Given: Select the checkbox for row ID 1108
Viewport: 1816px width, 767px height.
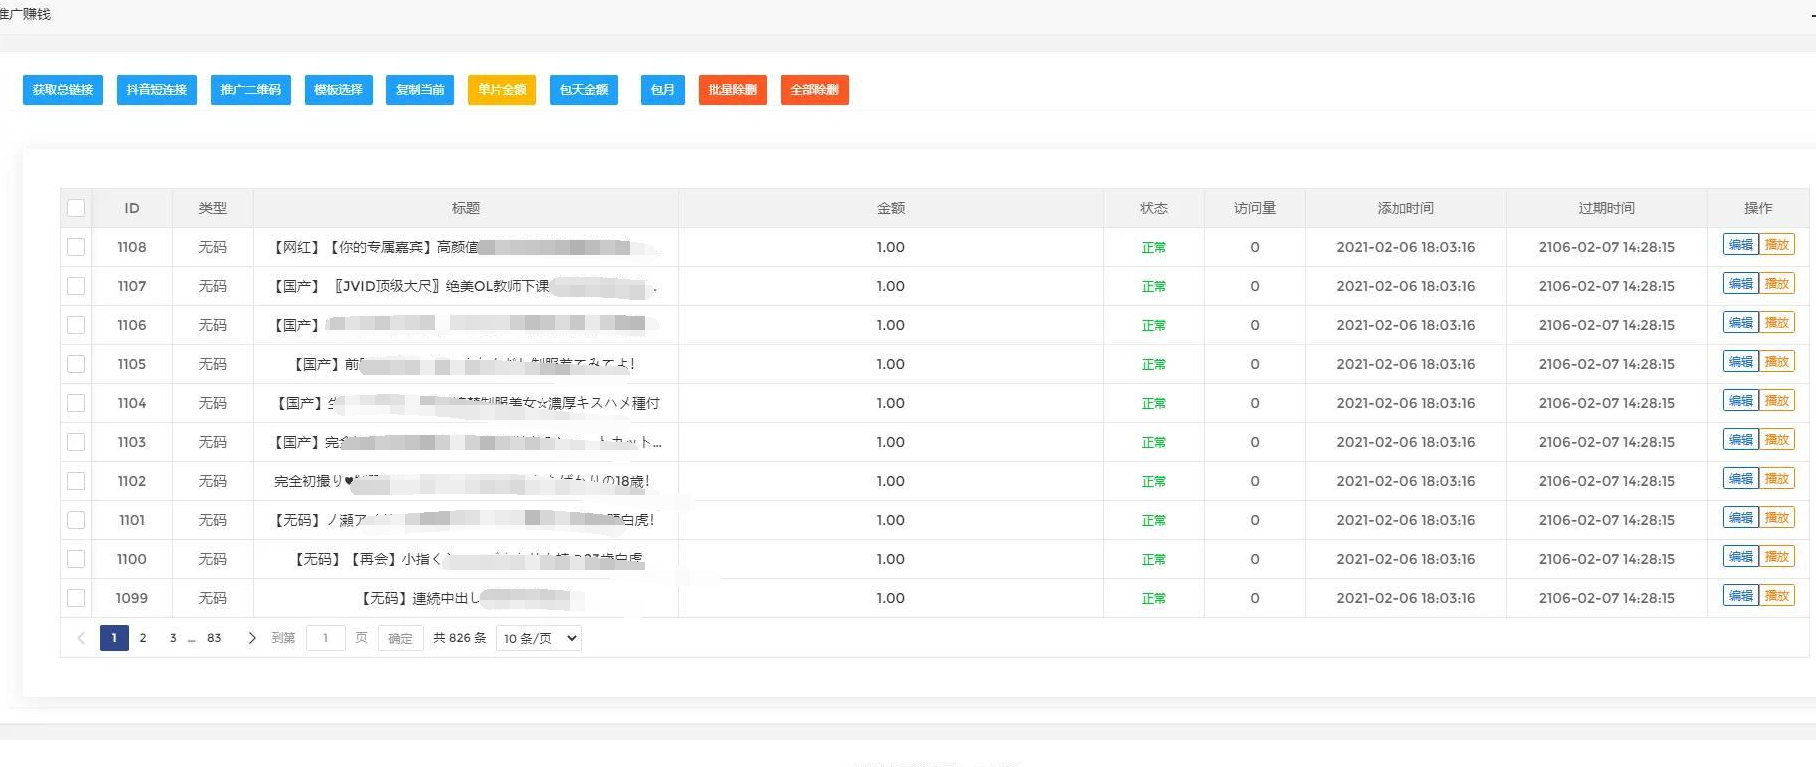Looking at the screenshot, I should [76, 247].
